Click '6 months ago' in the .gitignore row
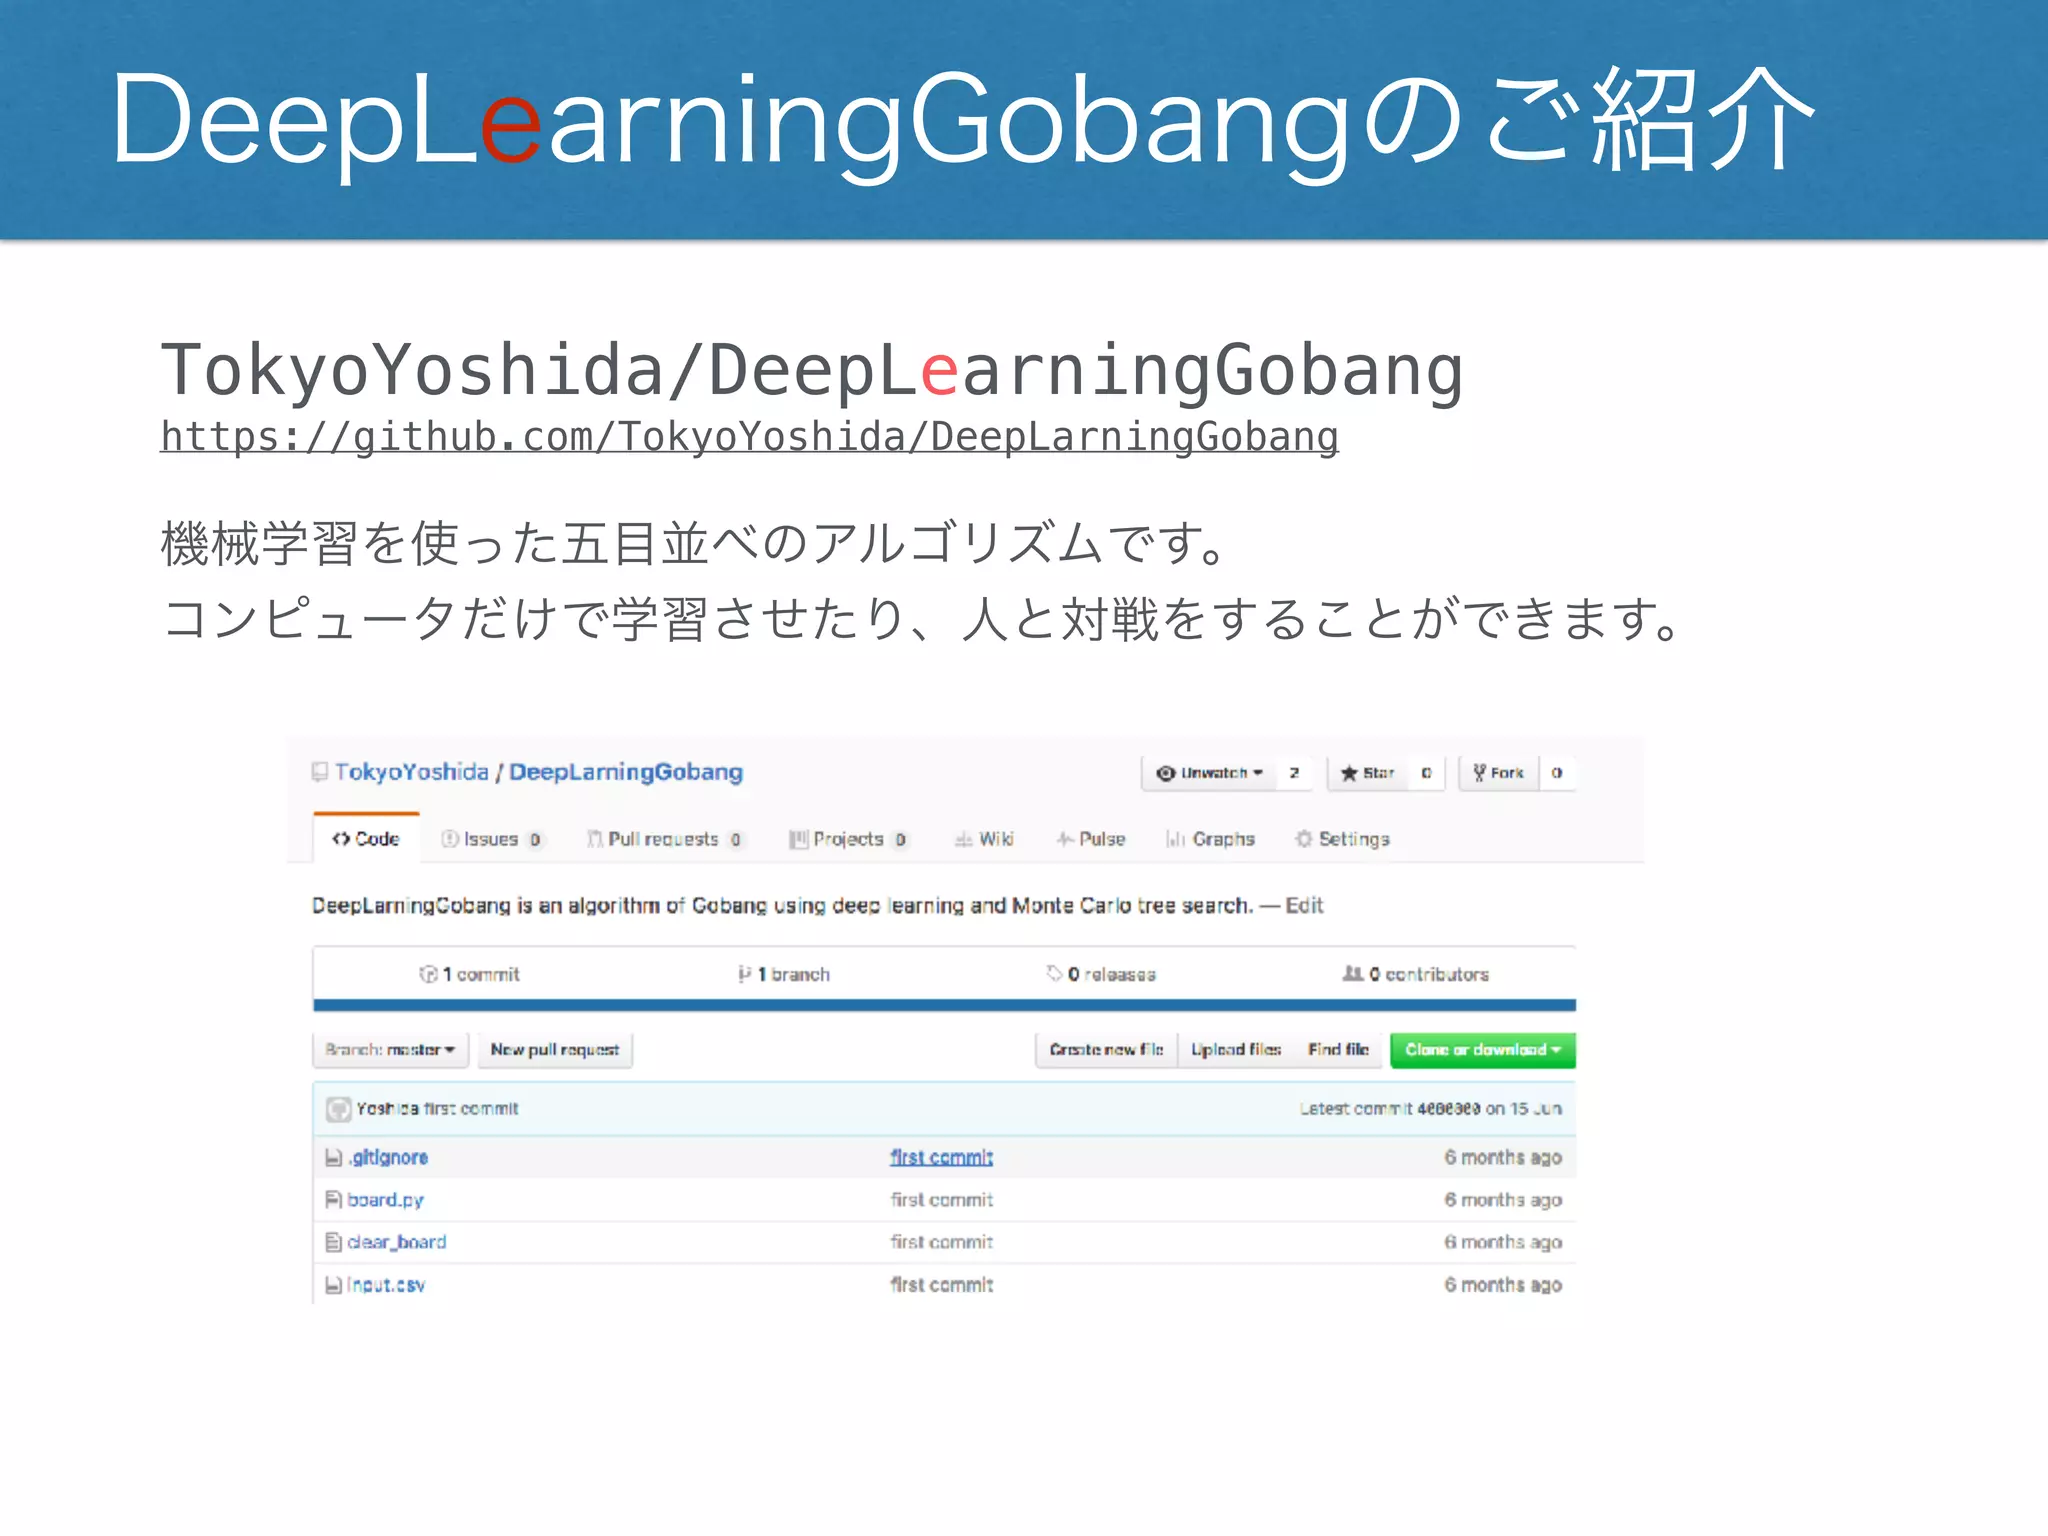 click(x=1502, y=1157)
